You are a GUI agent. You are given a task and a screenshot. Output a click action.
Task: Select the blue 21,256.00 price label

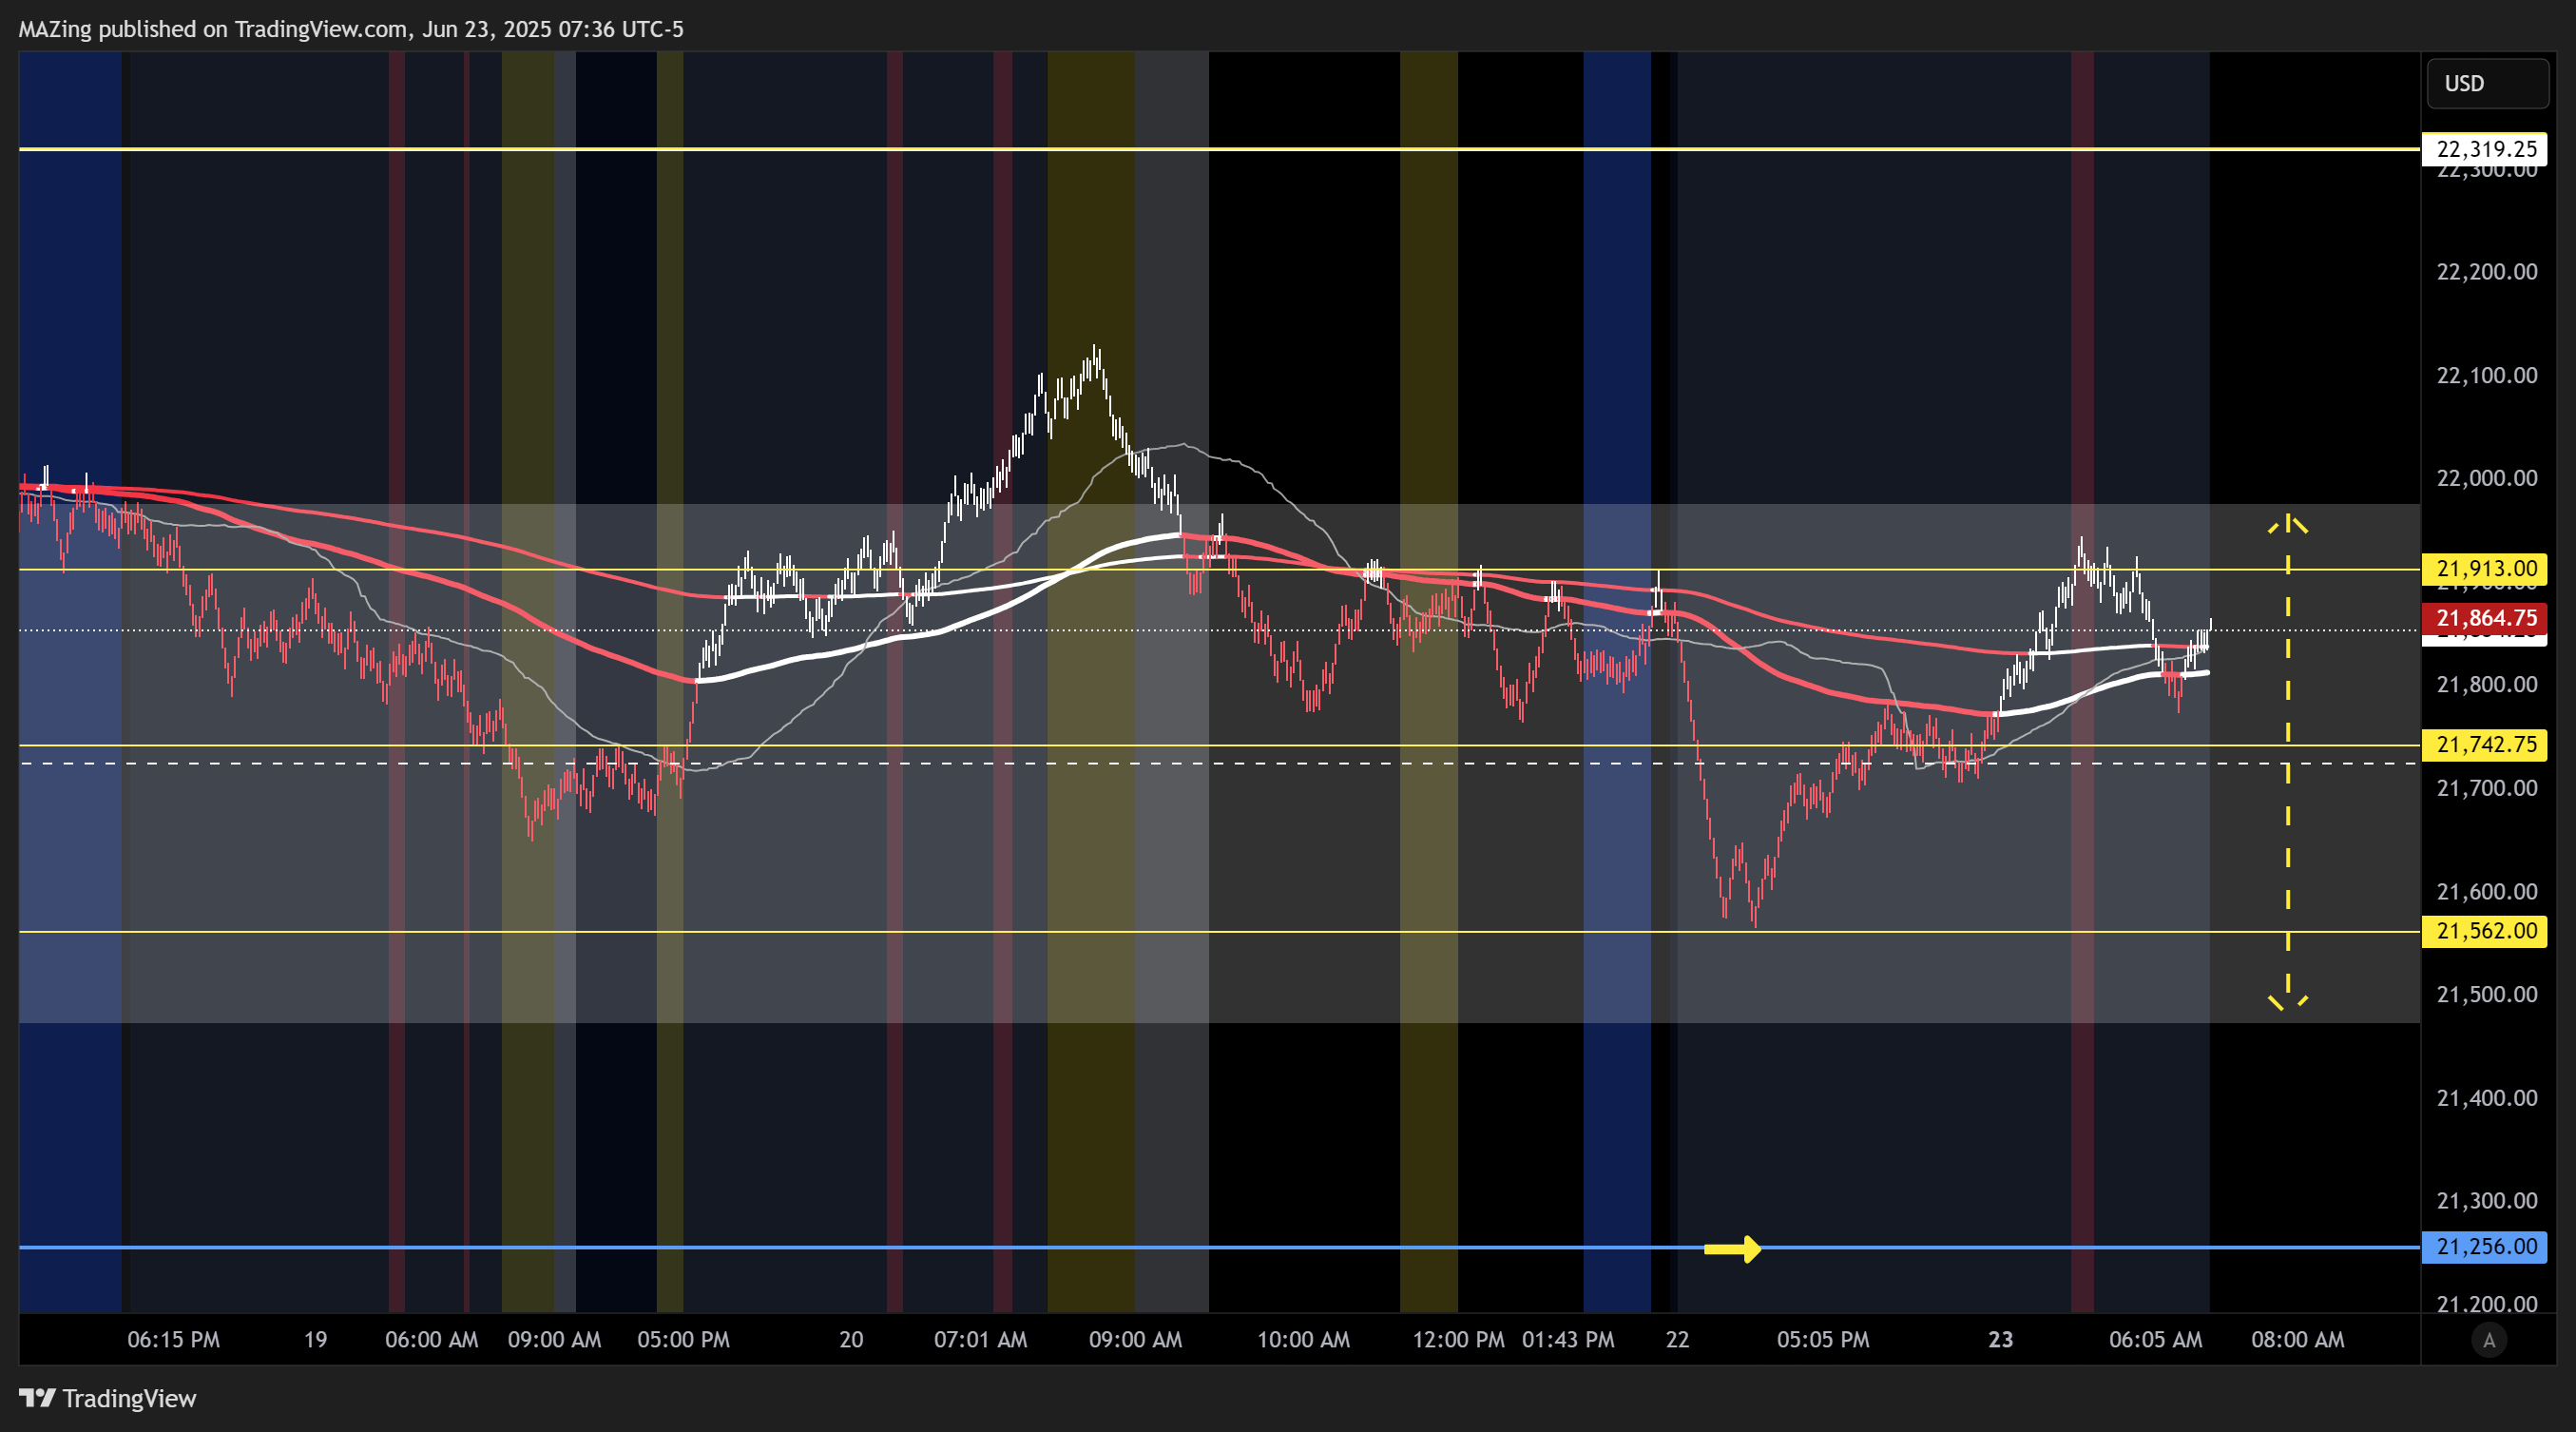click(2485, 1247)
